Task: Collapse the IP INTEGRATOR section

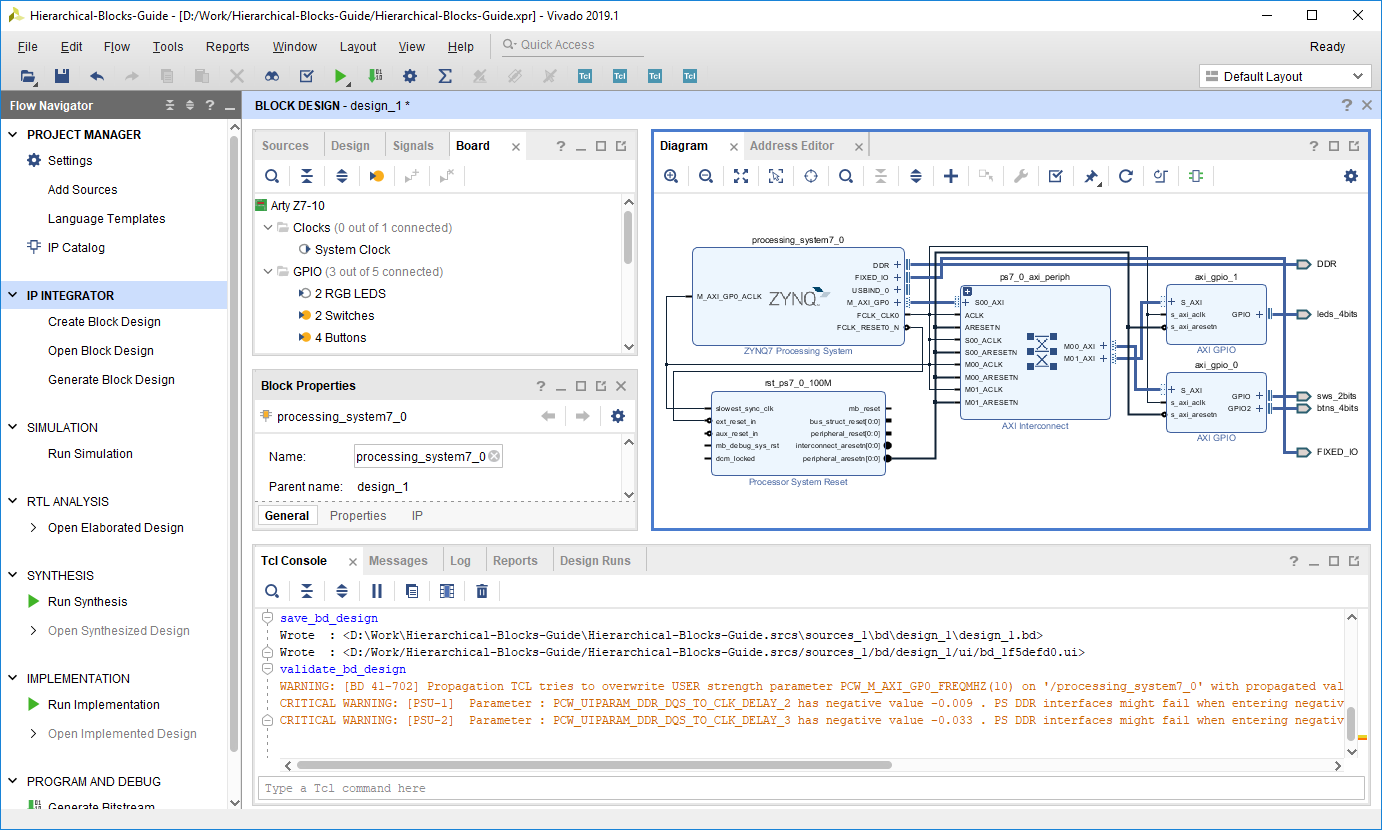Action: click(13, 296)
